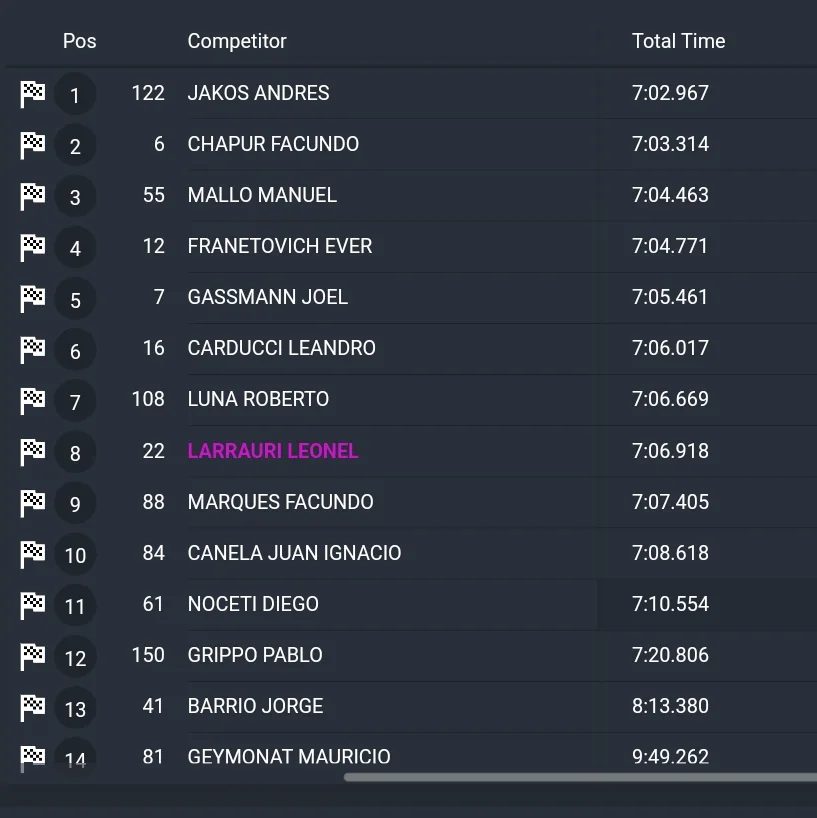817x818 pixels.
Task: Click the Total Time column header
Action: tap(678, 41)
